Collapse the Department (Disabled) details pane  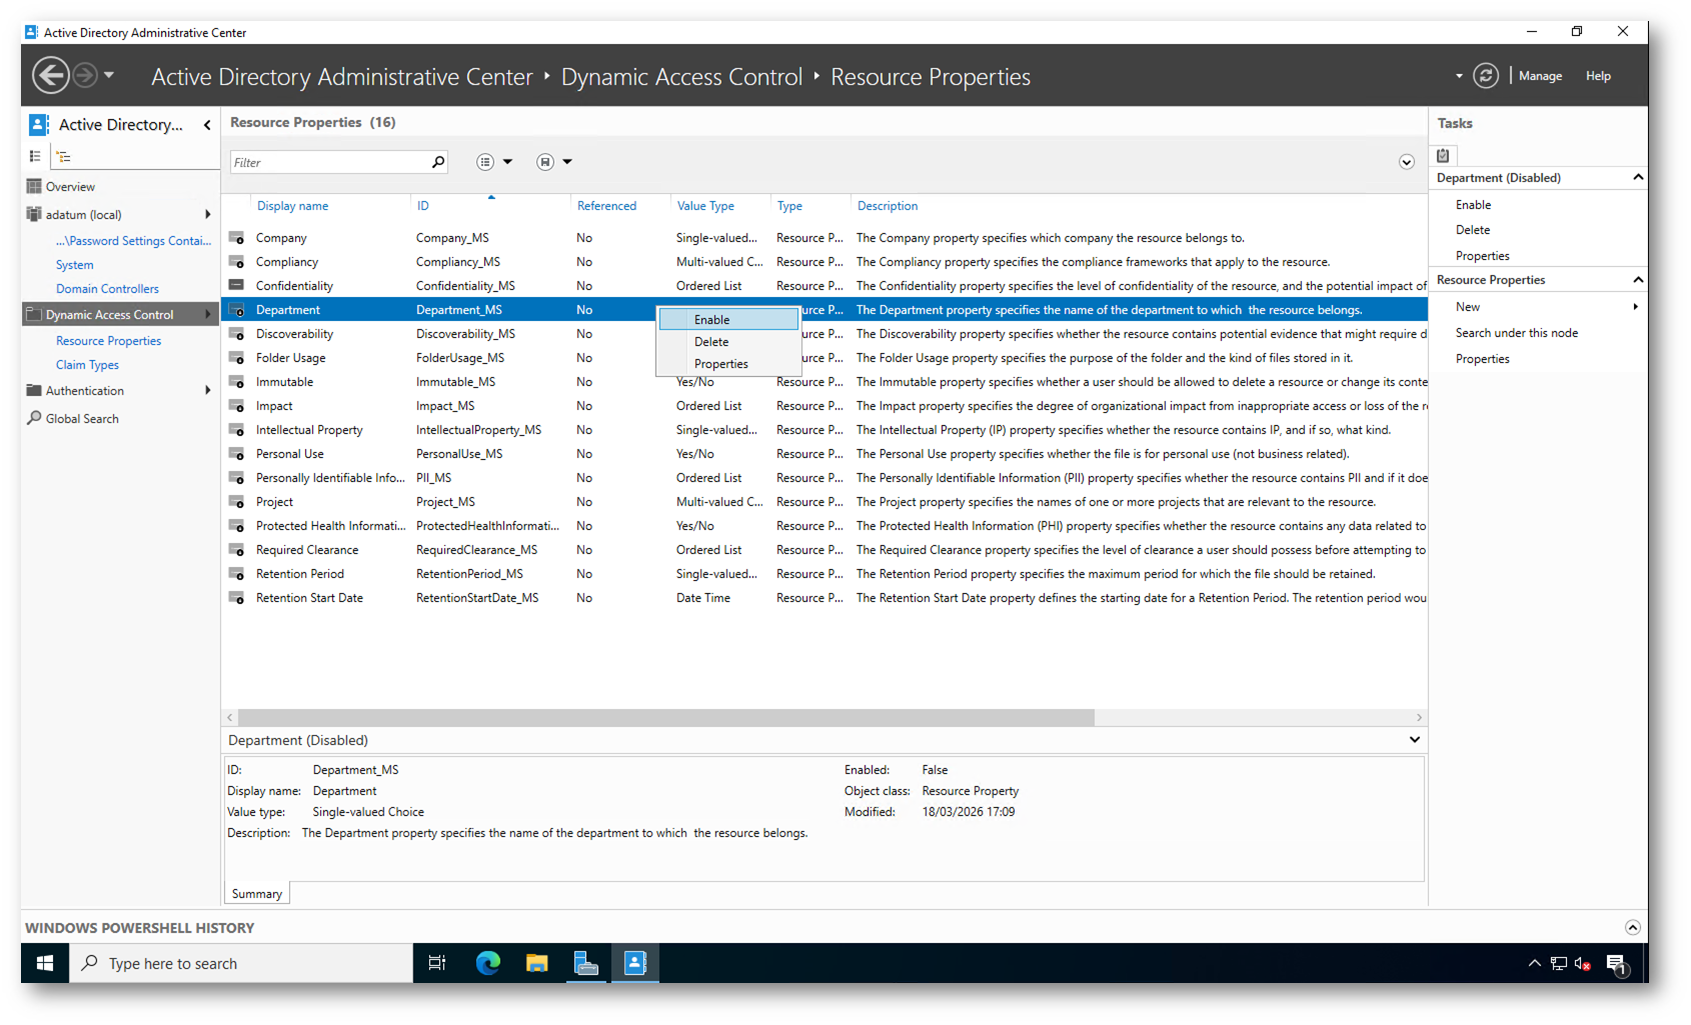1414,740
